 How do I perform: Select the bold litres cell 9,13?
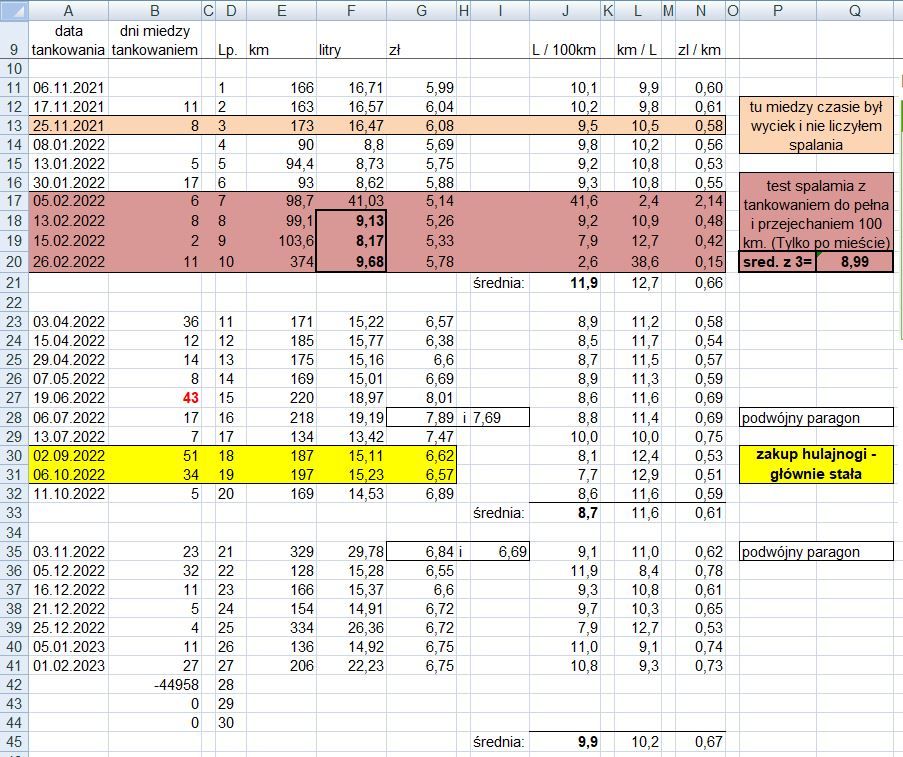click(351, 221)
